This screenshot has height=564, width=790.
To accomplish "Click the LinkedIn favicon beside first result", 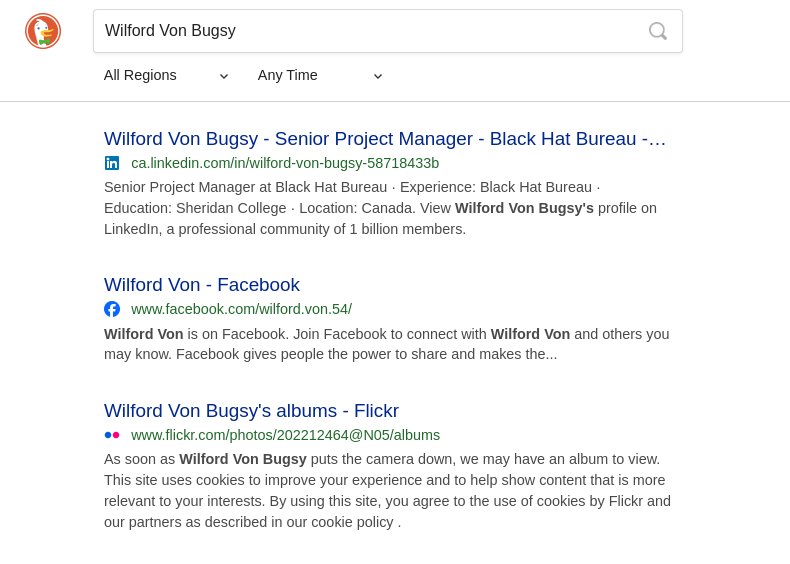I will [x=112, y=163].
